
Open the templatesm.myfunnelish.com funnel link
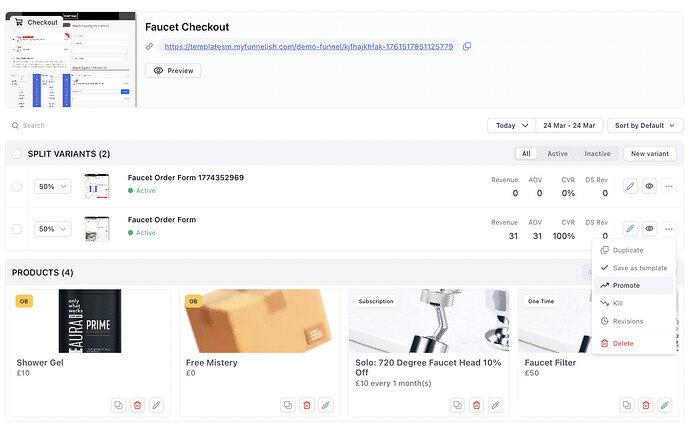coord(308,47)
